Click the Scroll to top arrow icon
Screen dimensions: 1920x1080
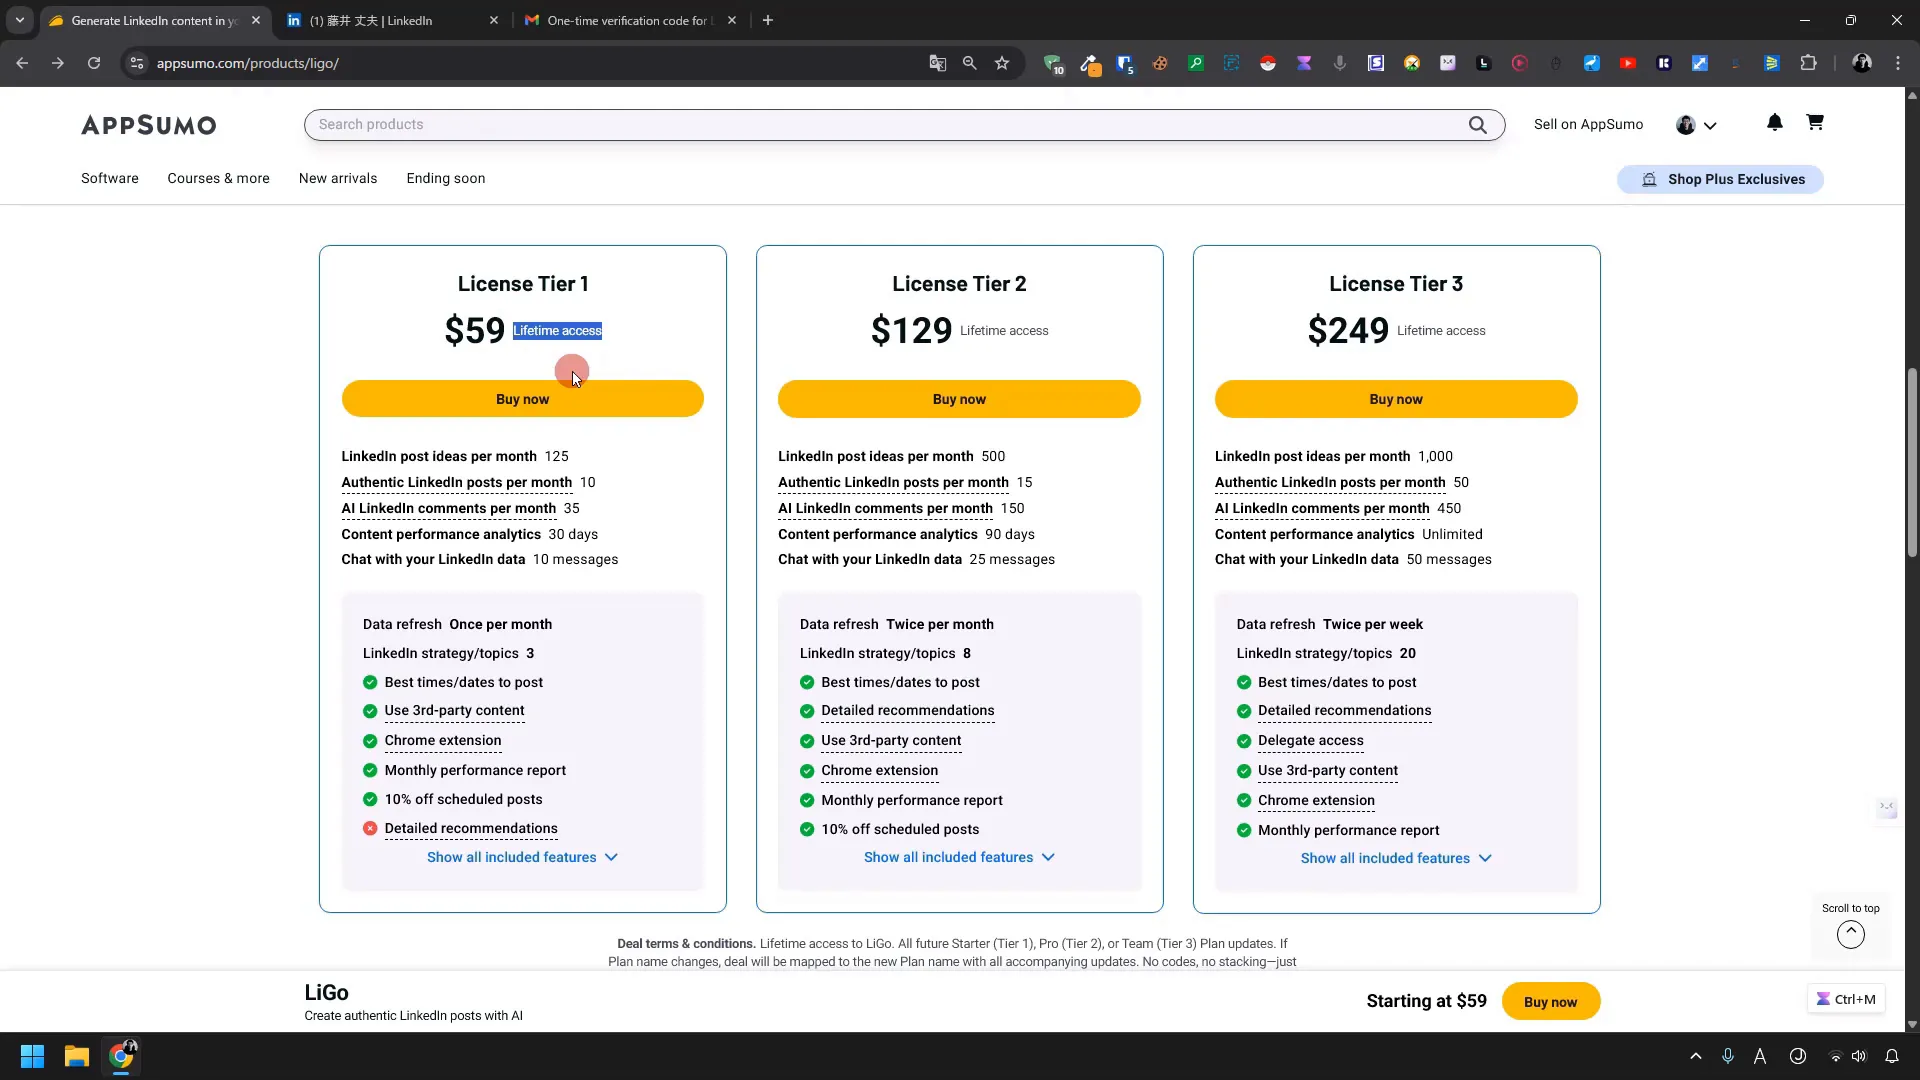1850,934
